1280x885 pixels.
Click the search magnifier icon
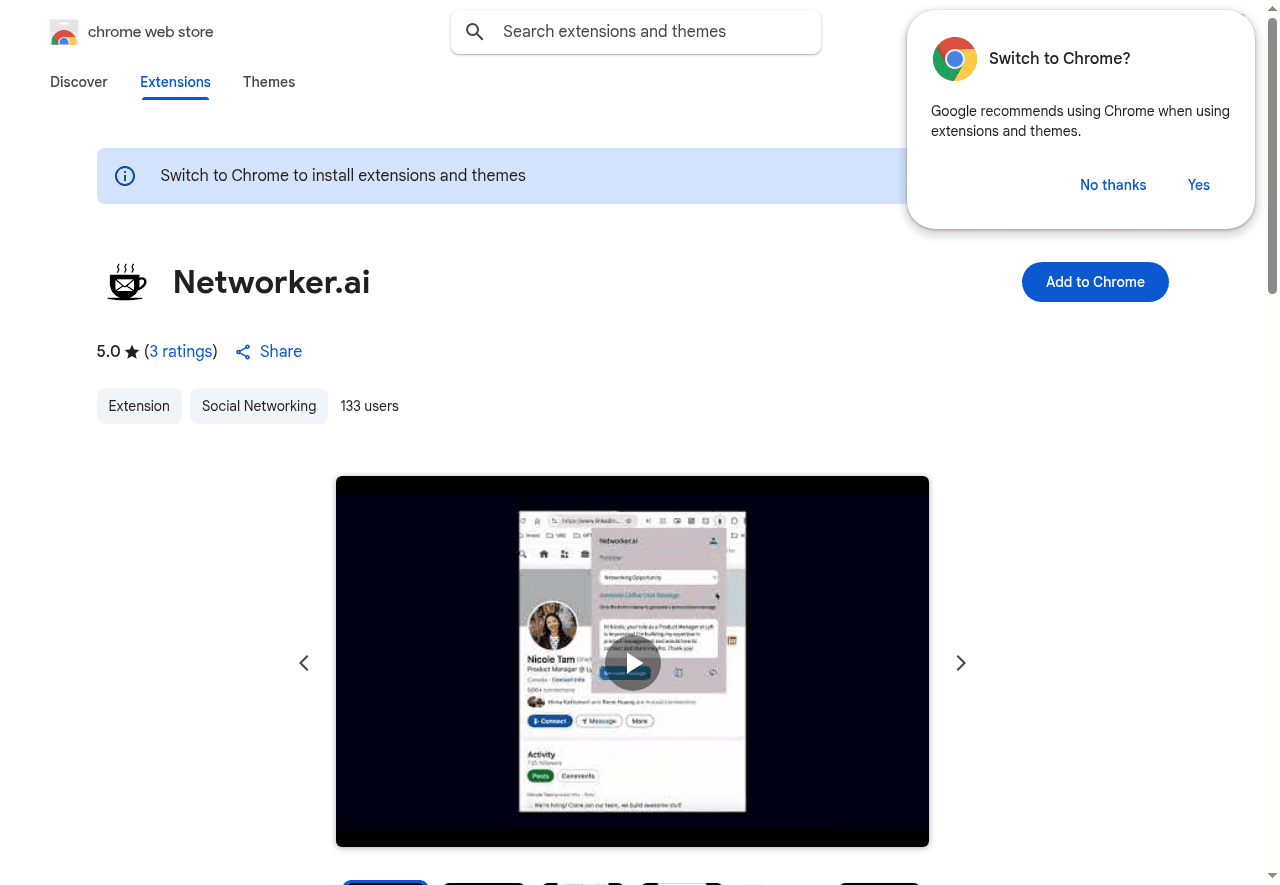475,31
